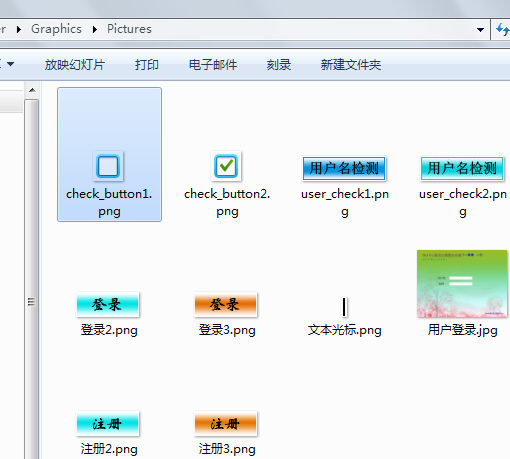Expand the arrow before Graphics in breadcrumb

tap(19, 29)
